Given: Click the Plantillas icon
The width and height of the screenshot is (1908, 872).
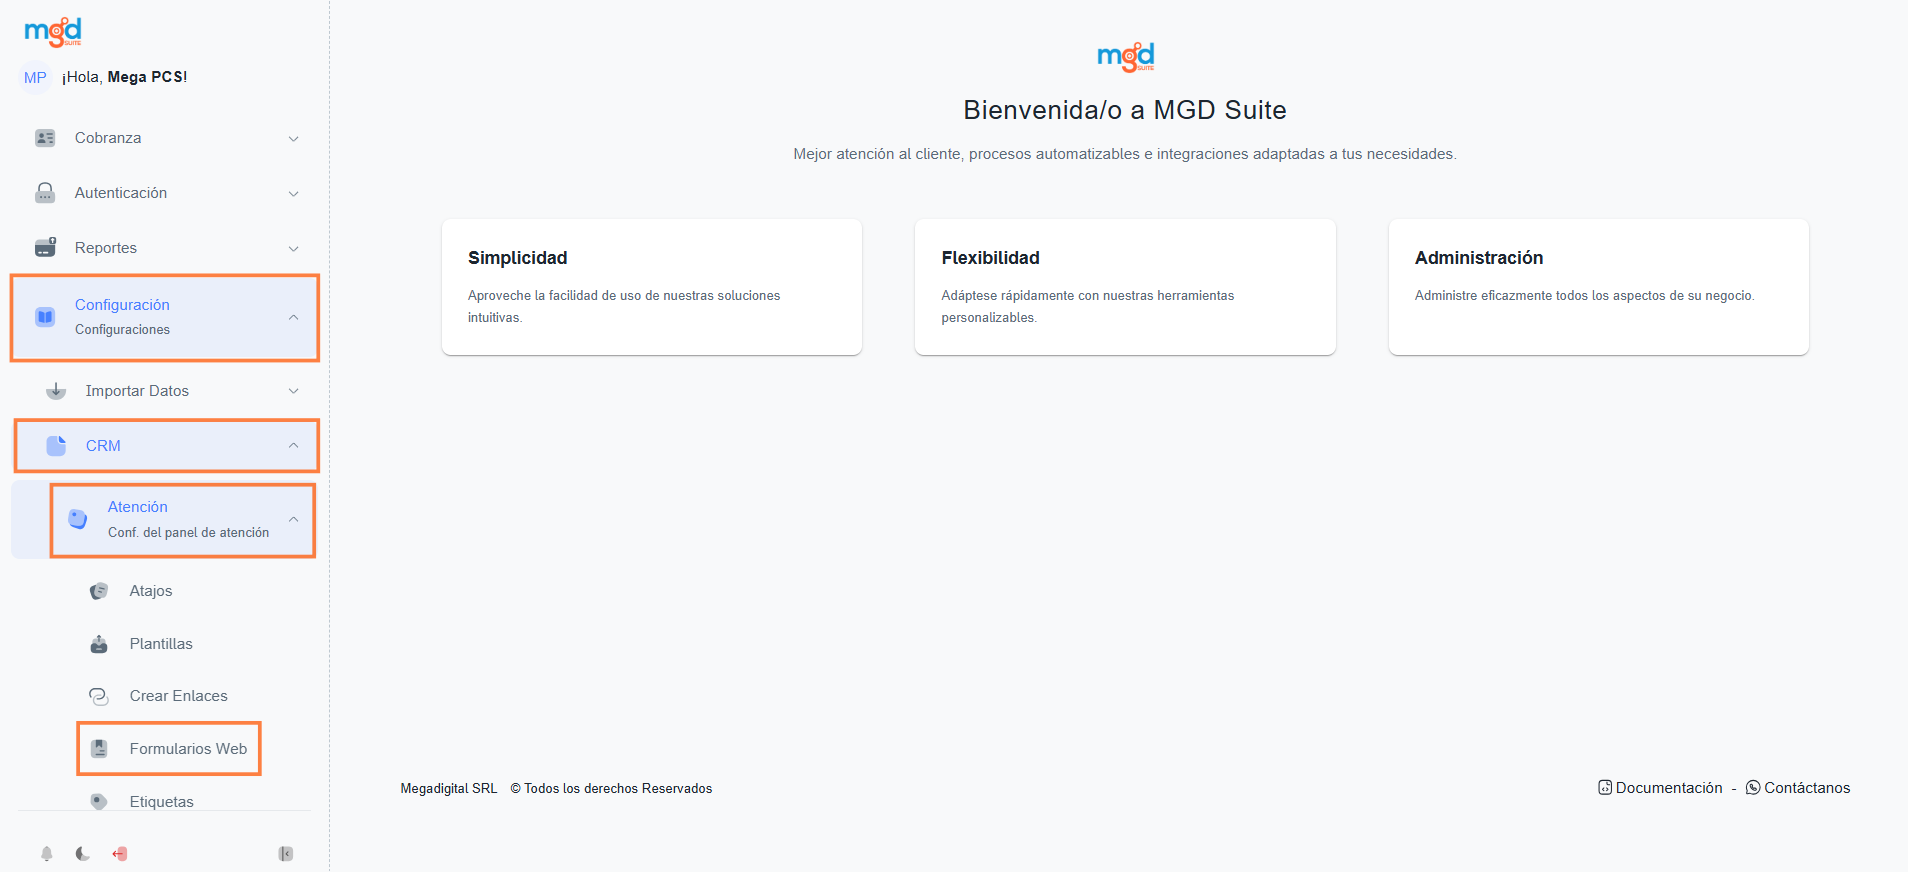Looking at the screenshot, I should point(99,644).
